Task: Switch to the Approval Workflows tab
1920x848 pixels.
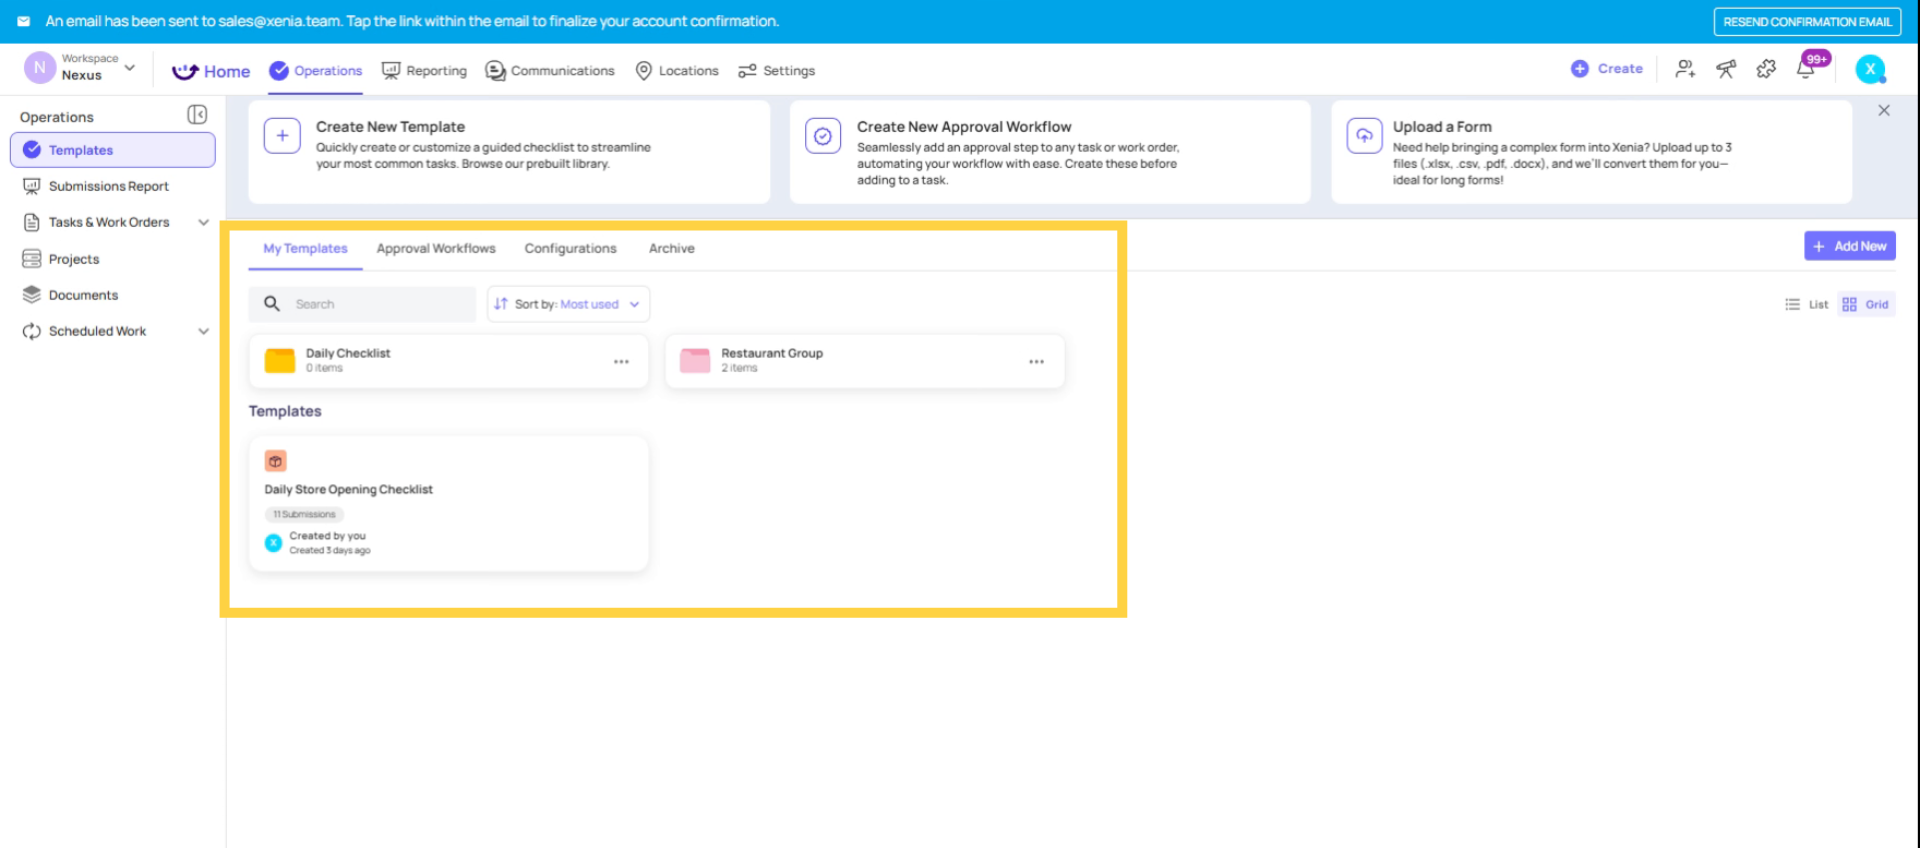Action: 436,248
